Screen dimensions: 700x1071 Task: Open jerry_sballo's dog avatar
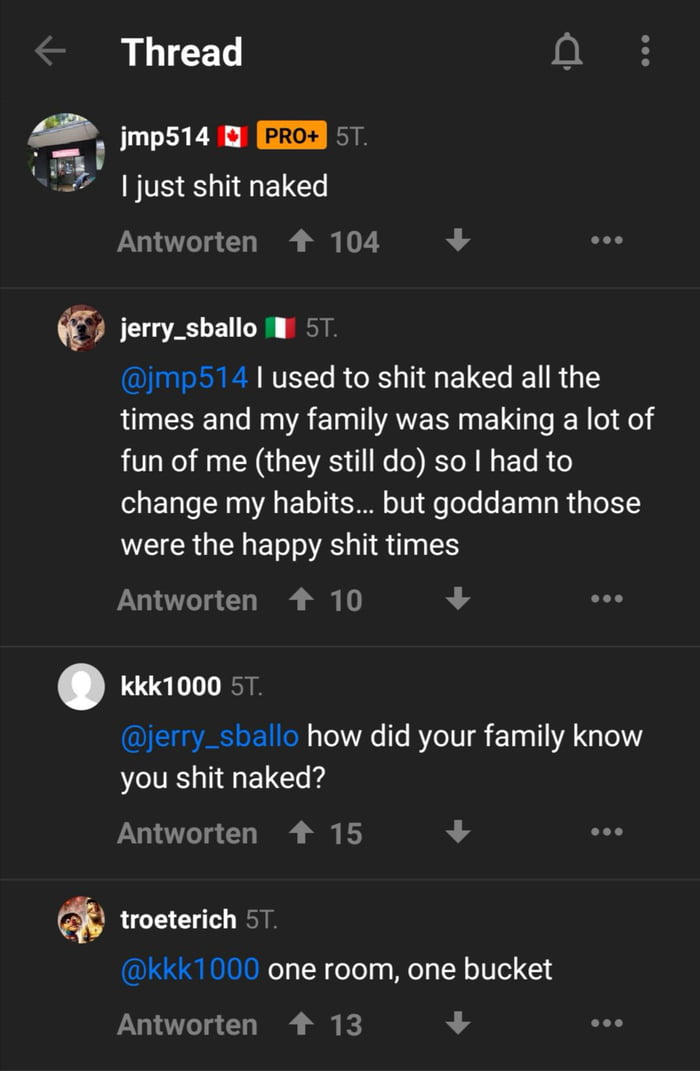[x=81, y=326]
